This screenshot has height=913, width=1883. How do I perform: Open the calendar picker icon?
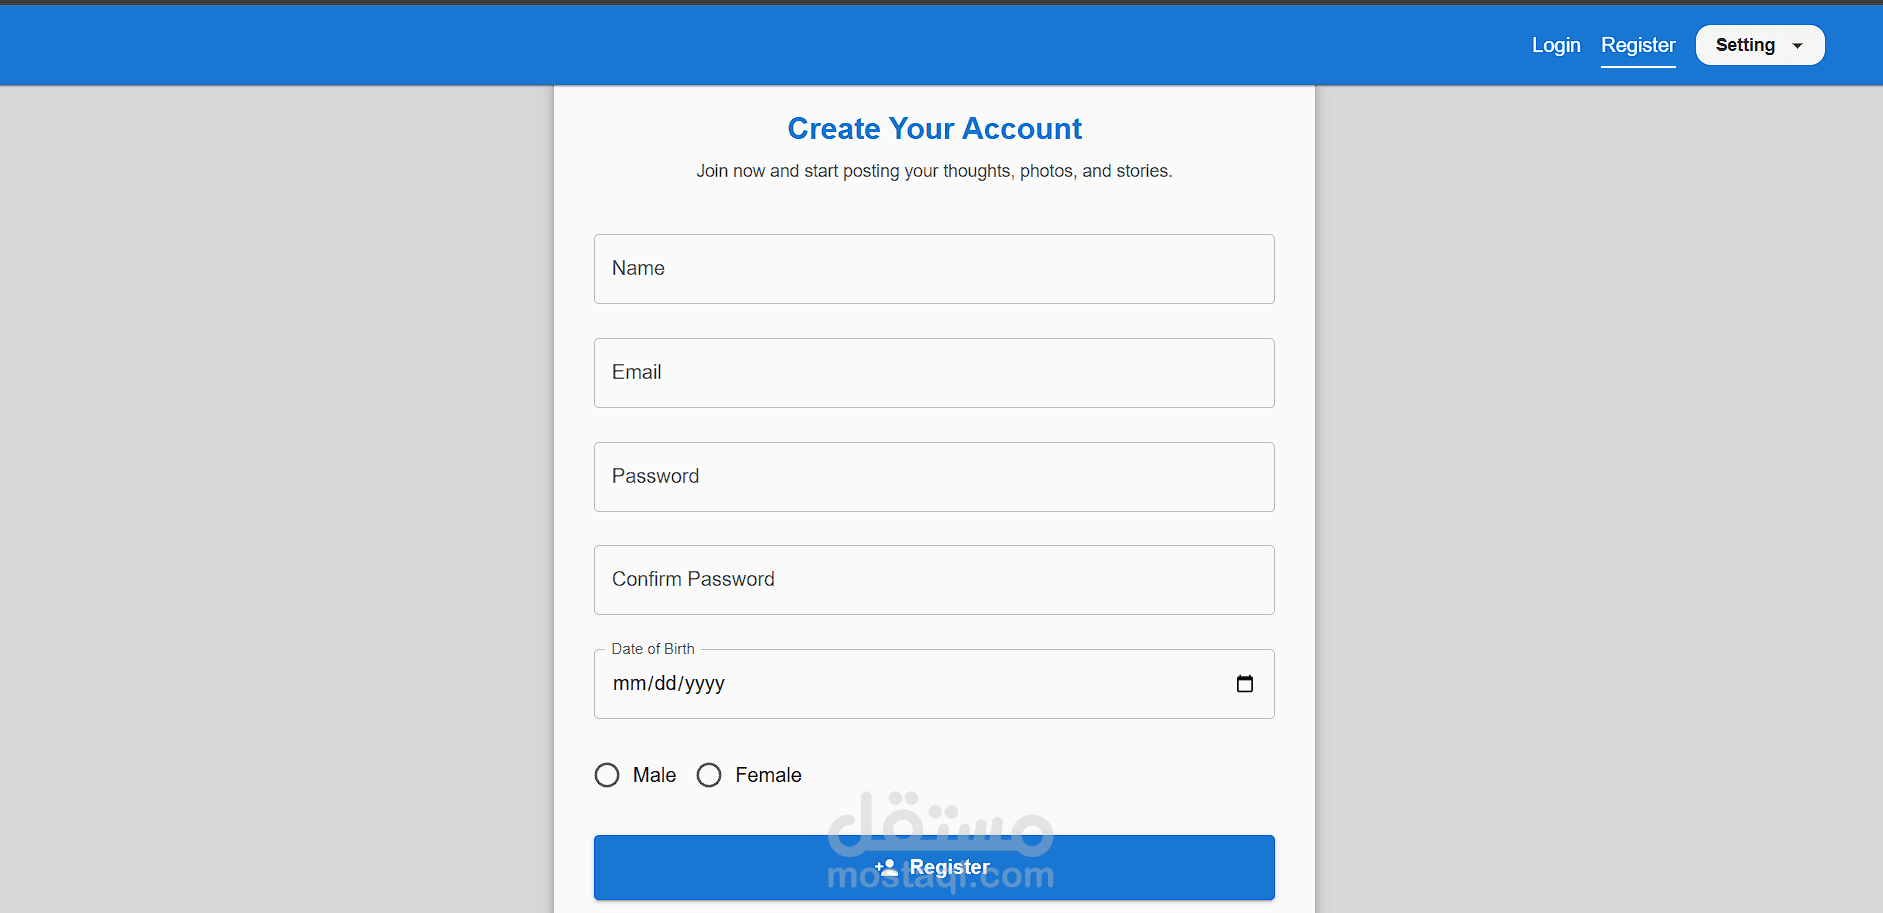point(1244,684)
